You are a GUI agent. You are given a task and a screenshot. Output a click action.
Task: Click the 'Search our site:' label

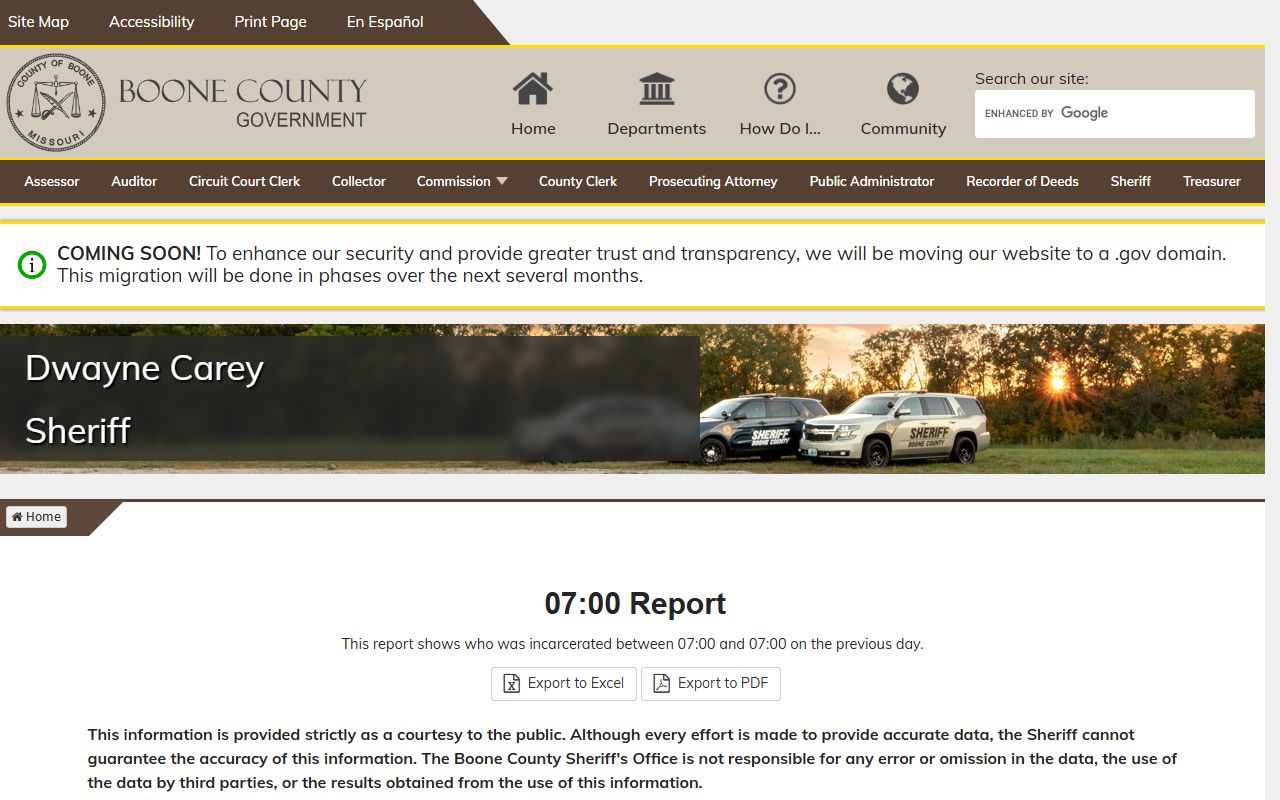tap(1032, 79)
